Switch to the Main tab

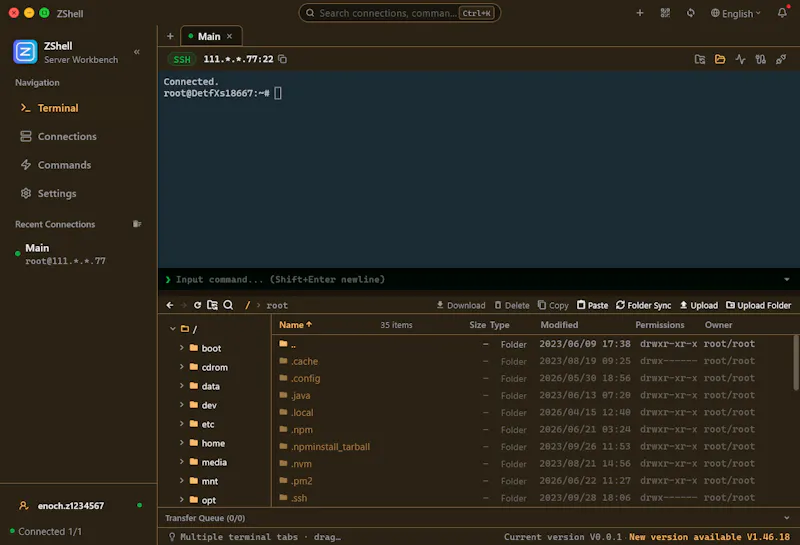point(209,36)
